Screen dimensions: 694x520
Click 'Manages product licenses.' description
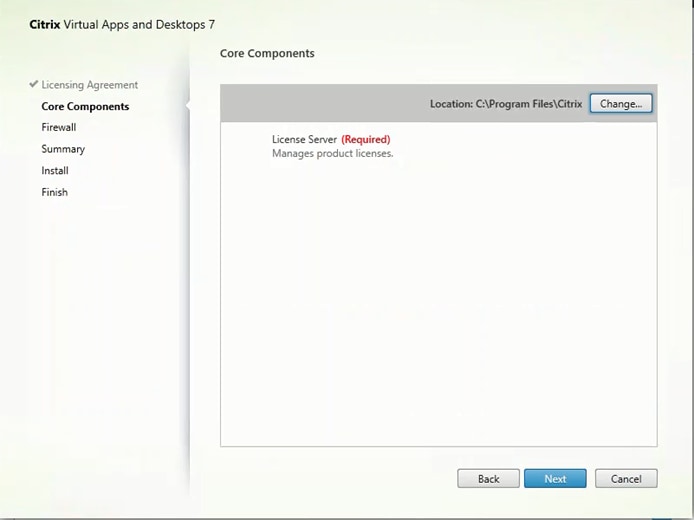pyautogui.click(x=332, y=154)
